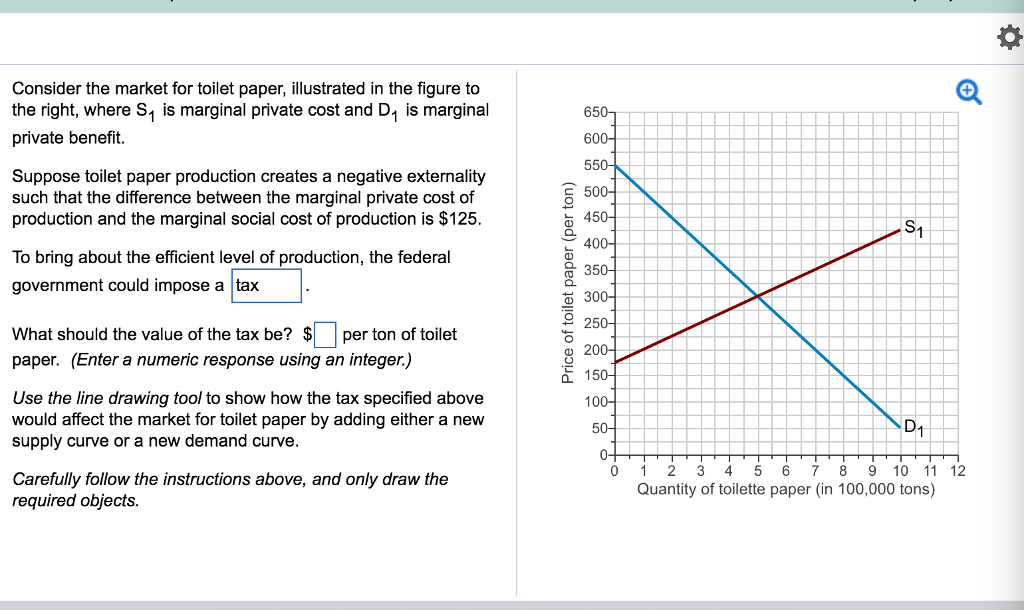The image size is (1024, 610).
Task: Click quantity axis label 1
Action: [643, 471]
